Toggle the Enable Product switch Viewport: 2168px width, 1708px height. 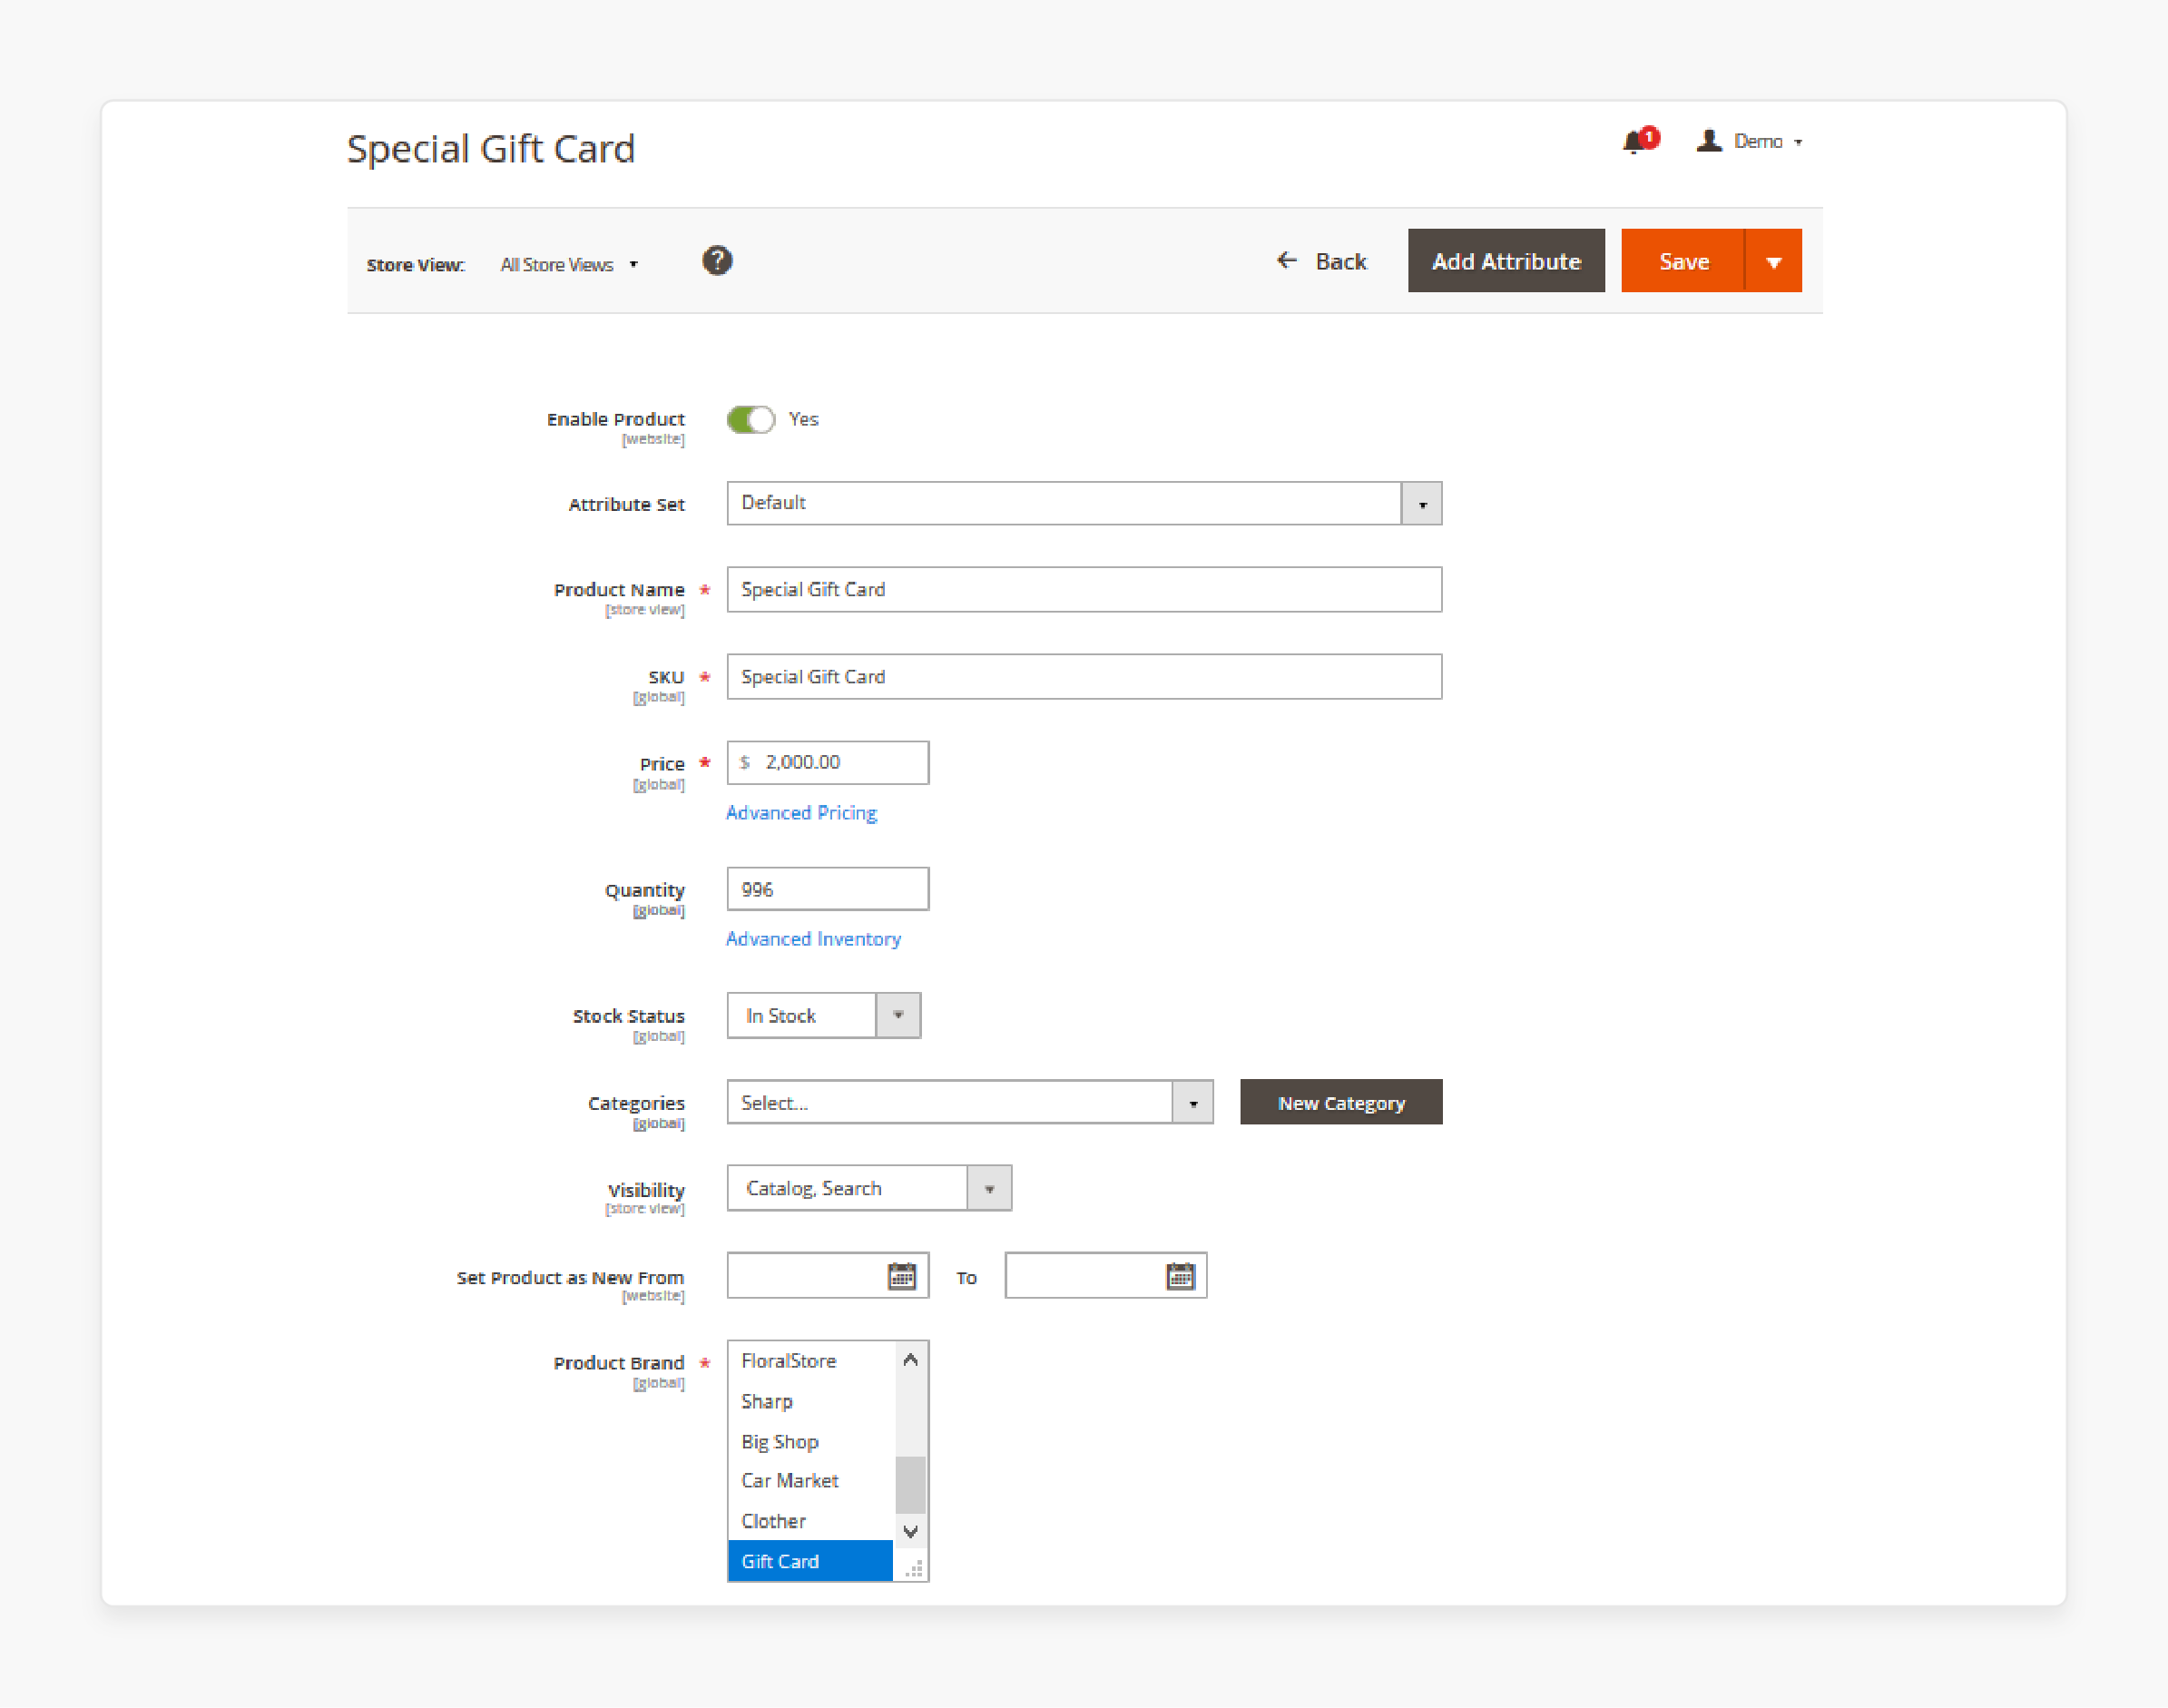pos(750,419)
